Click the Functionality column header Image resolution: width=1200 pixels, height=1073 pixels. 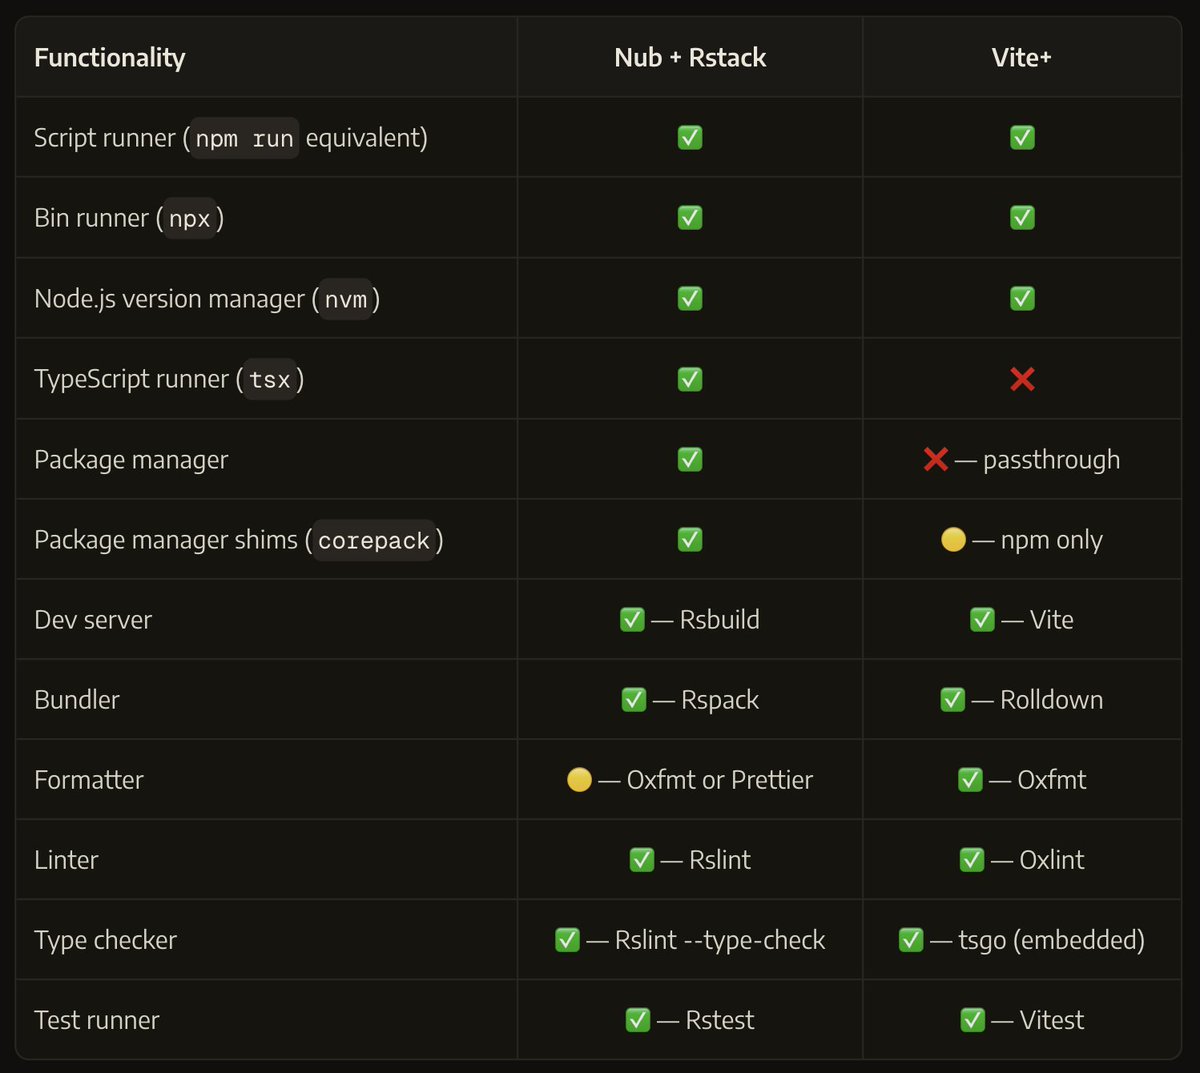110,58
